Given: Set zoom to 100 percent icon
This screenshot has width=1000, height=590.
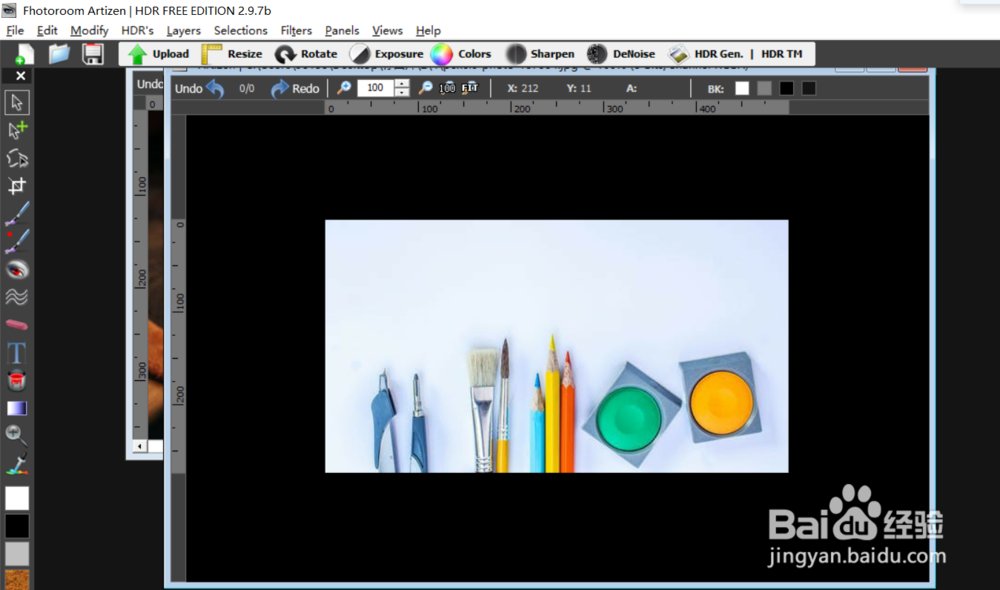Looking at the screenshot, I should (x=447, y=88).
